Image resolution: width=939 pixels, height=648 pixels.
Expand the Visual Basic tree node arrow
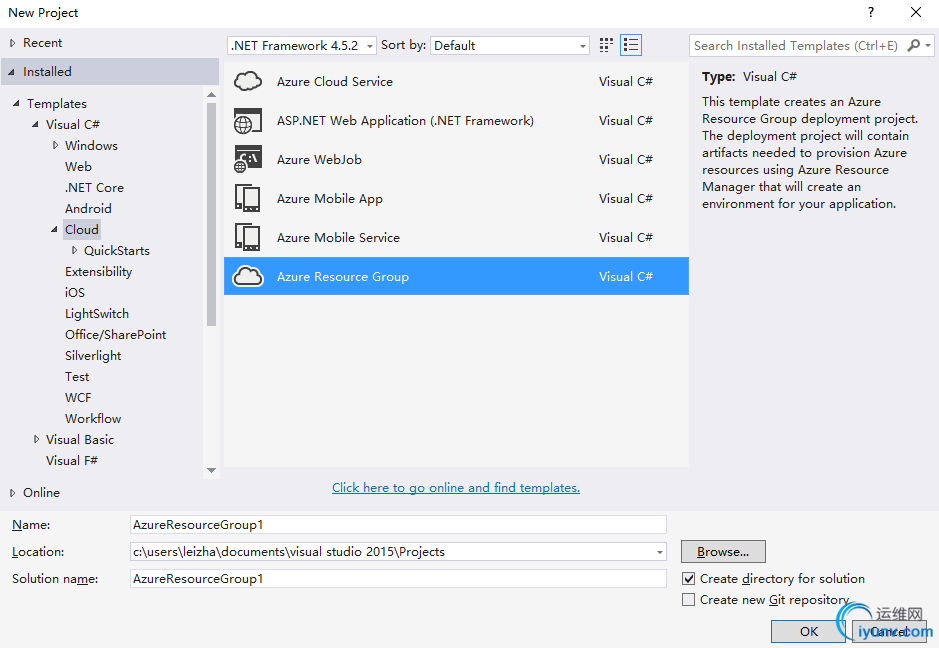36,439
